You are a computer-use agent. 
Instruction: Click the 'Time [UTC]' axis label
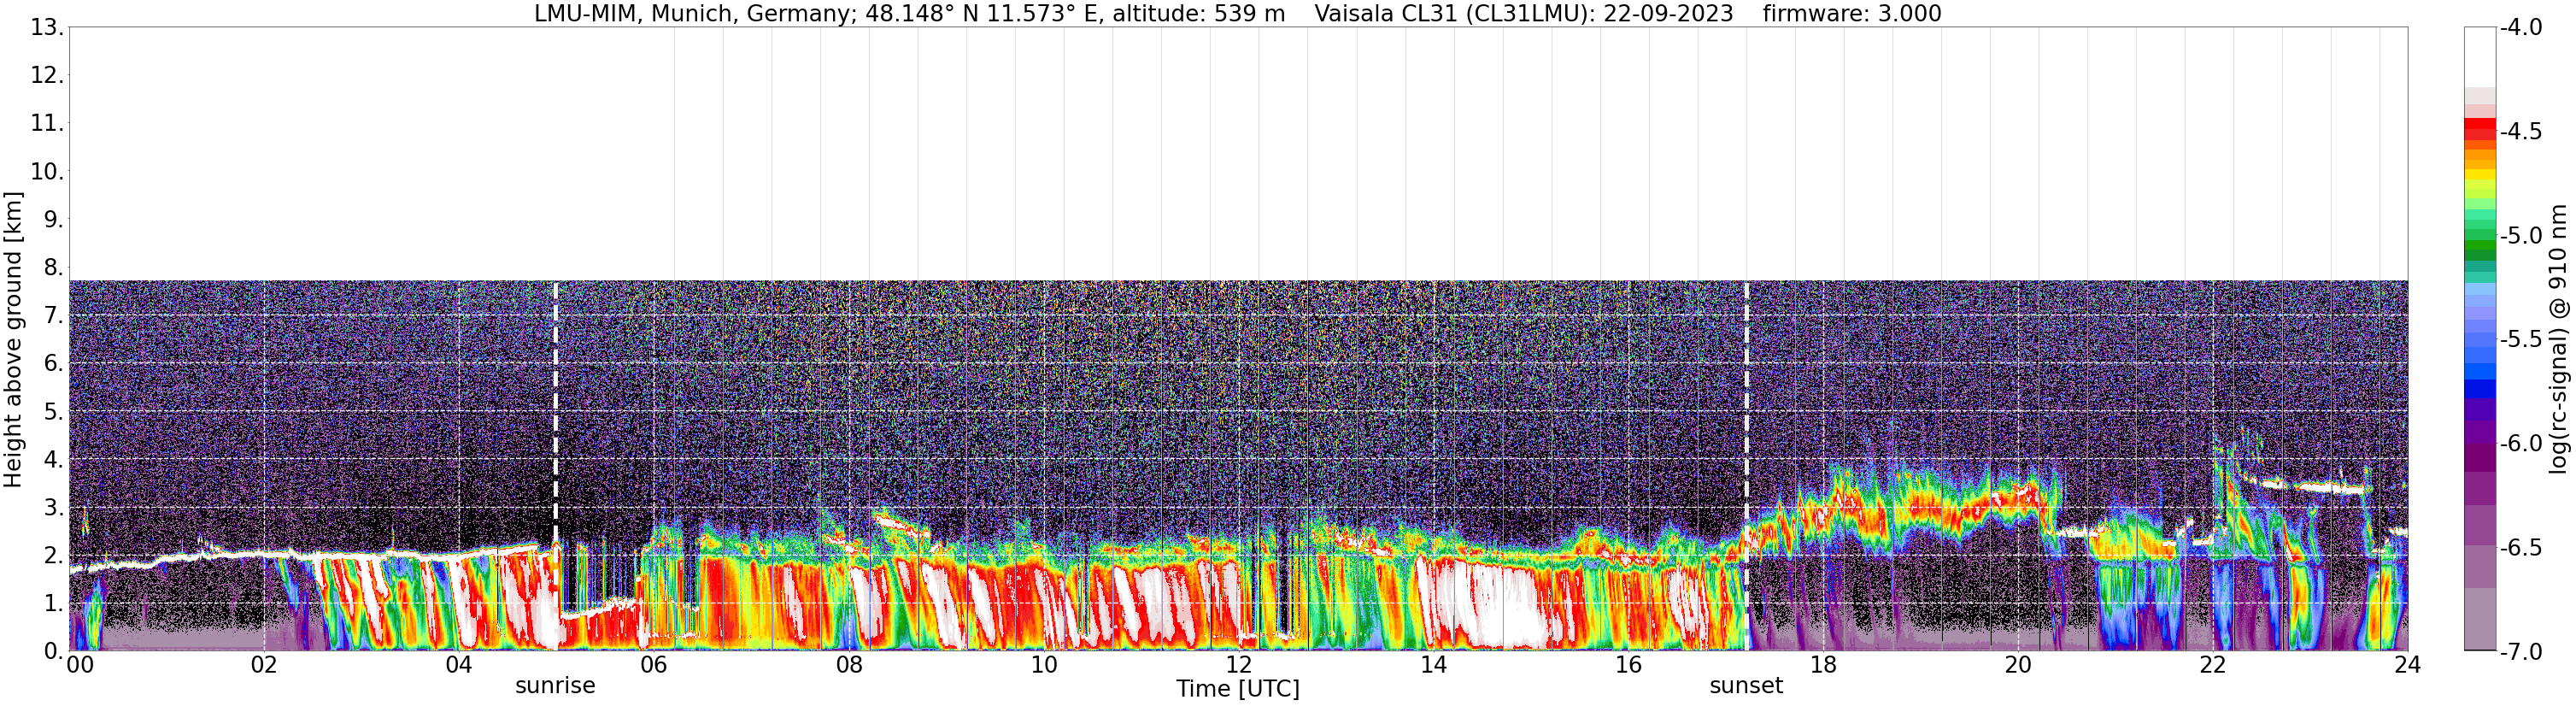[1238, 689]
